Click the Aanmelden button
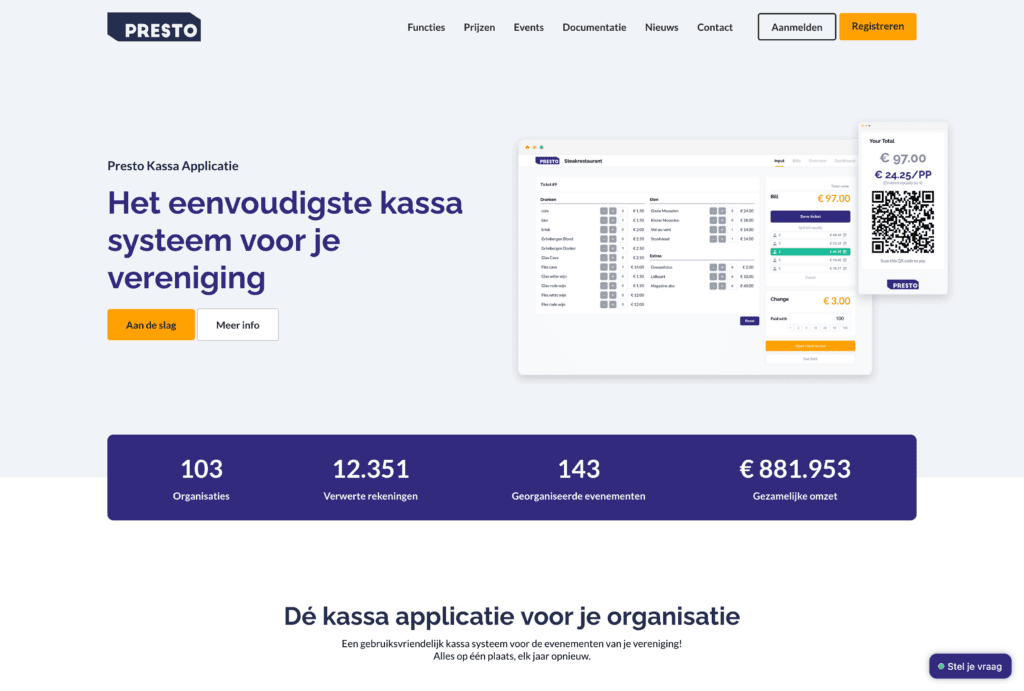Viewport: 1024px width, 691px height. click(797, 27)
